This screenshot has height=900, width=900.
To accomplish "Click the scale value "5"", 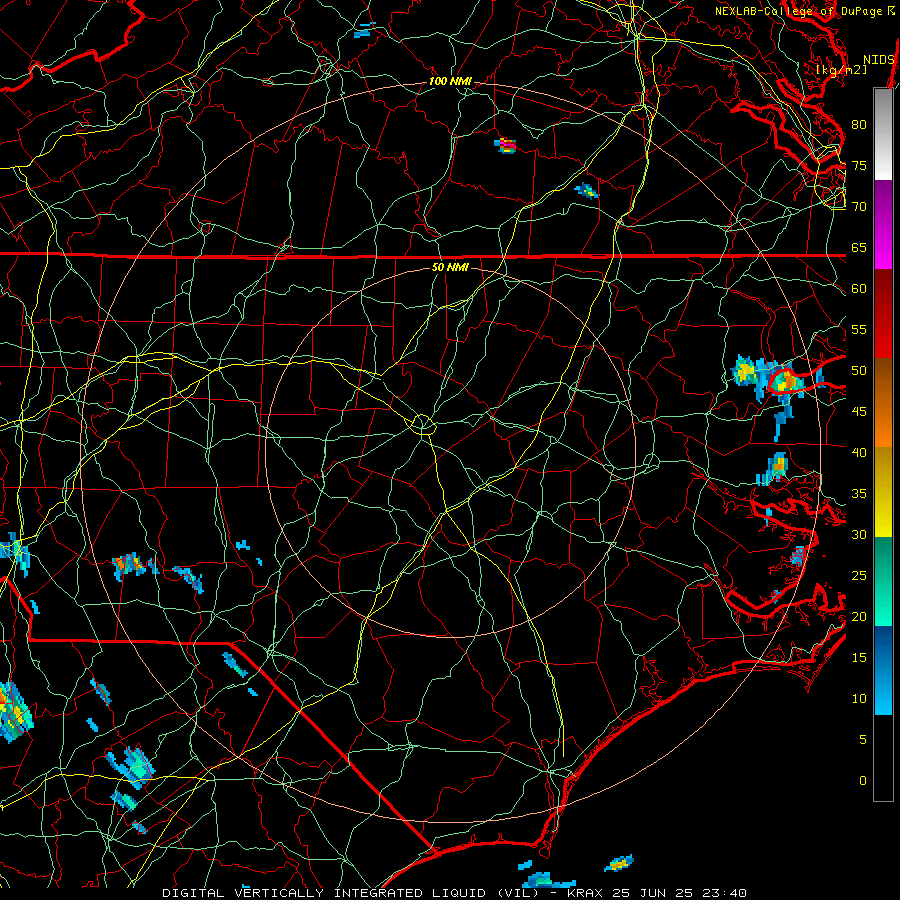I will (863, 740).
